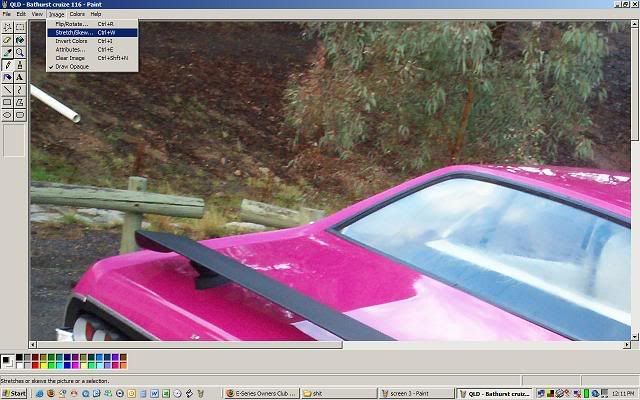Switch to the 'shit' folder taskbar button
The height and width of the screenshot is (400, 640).
(x=339, y=393)
